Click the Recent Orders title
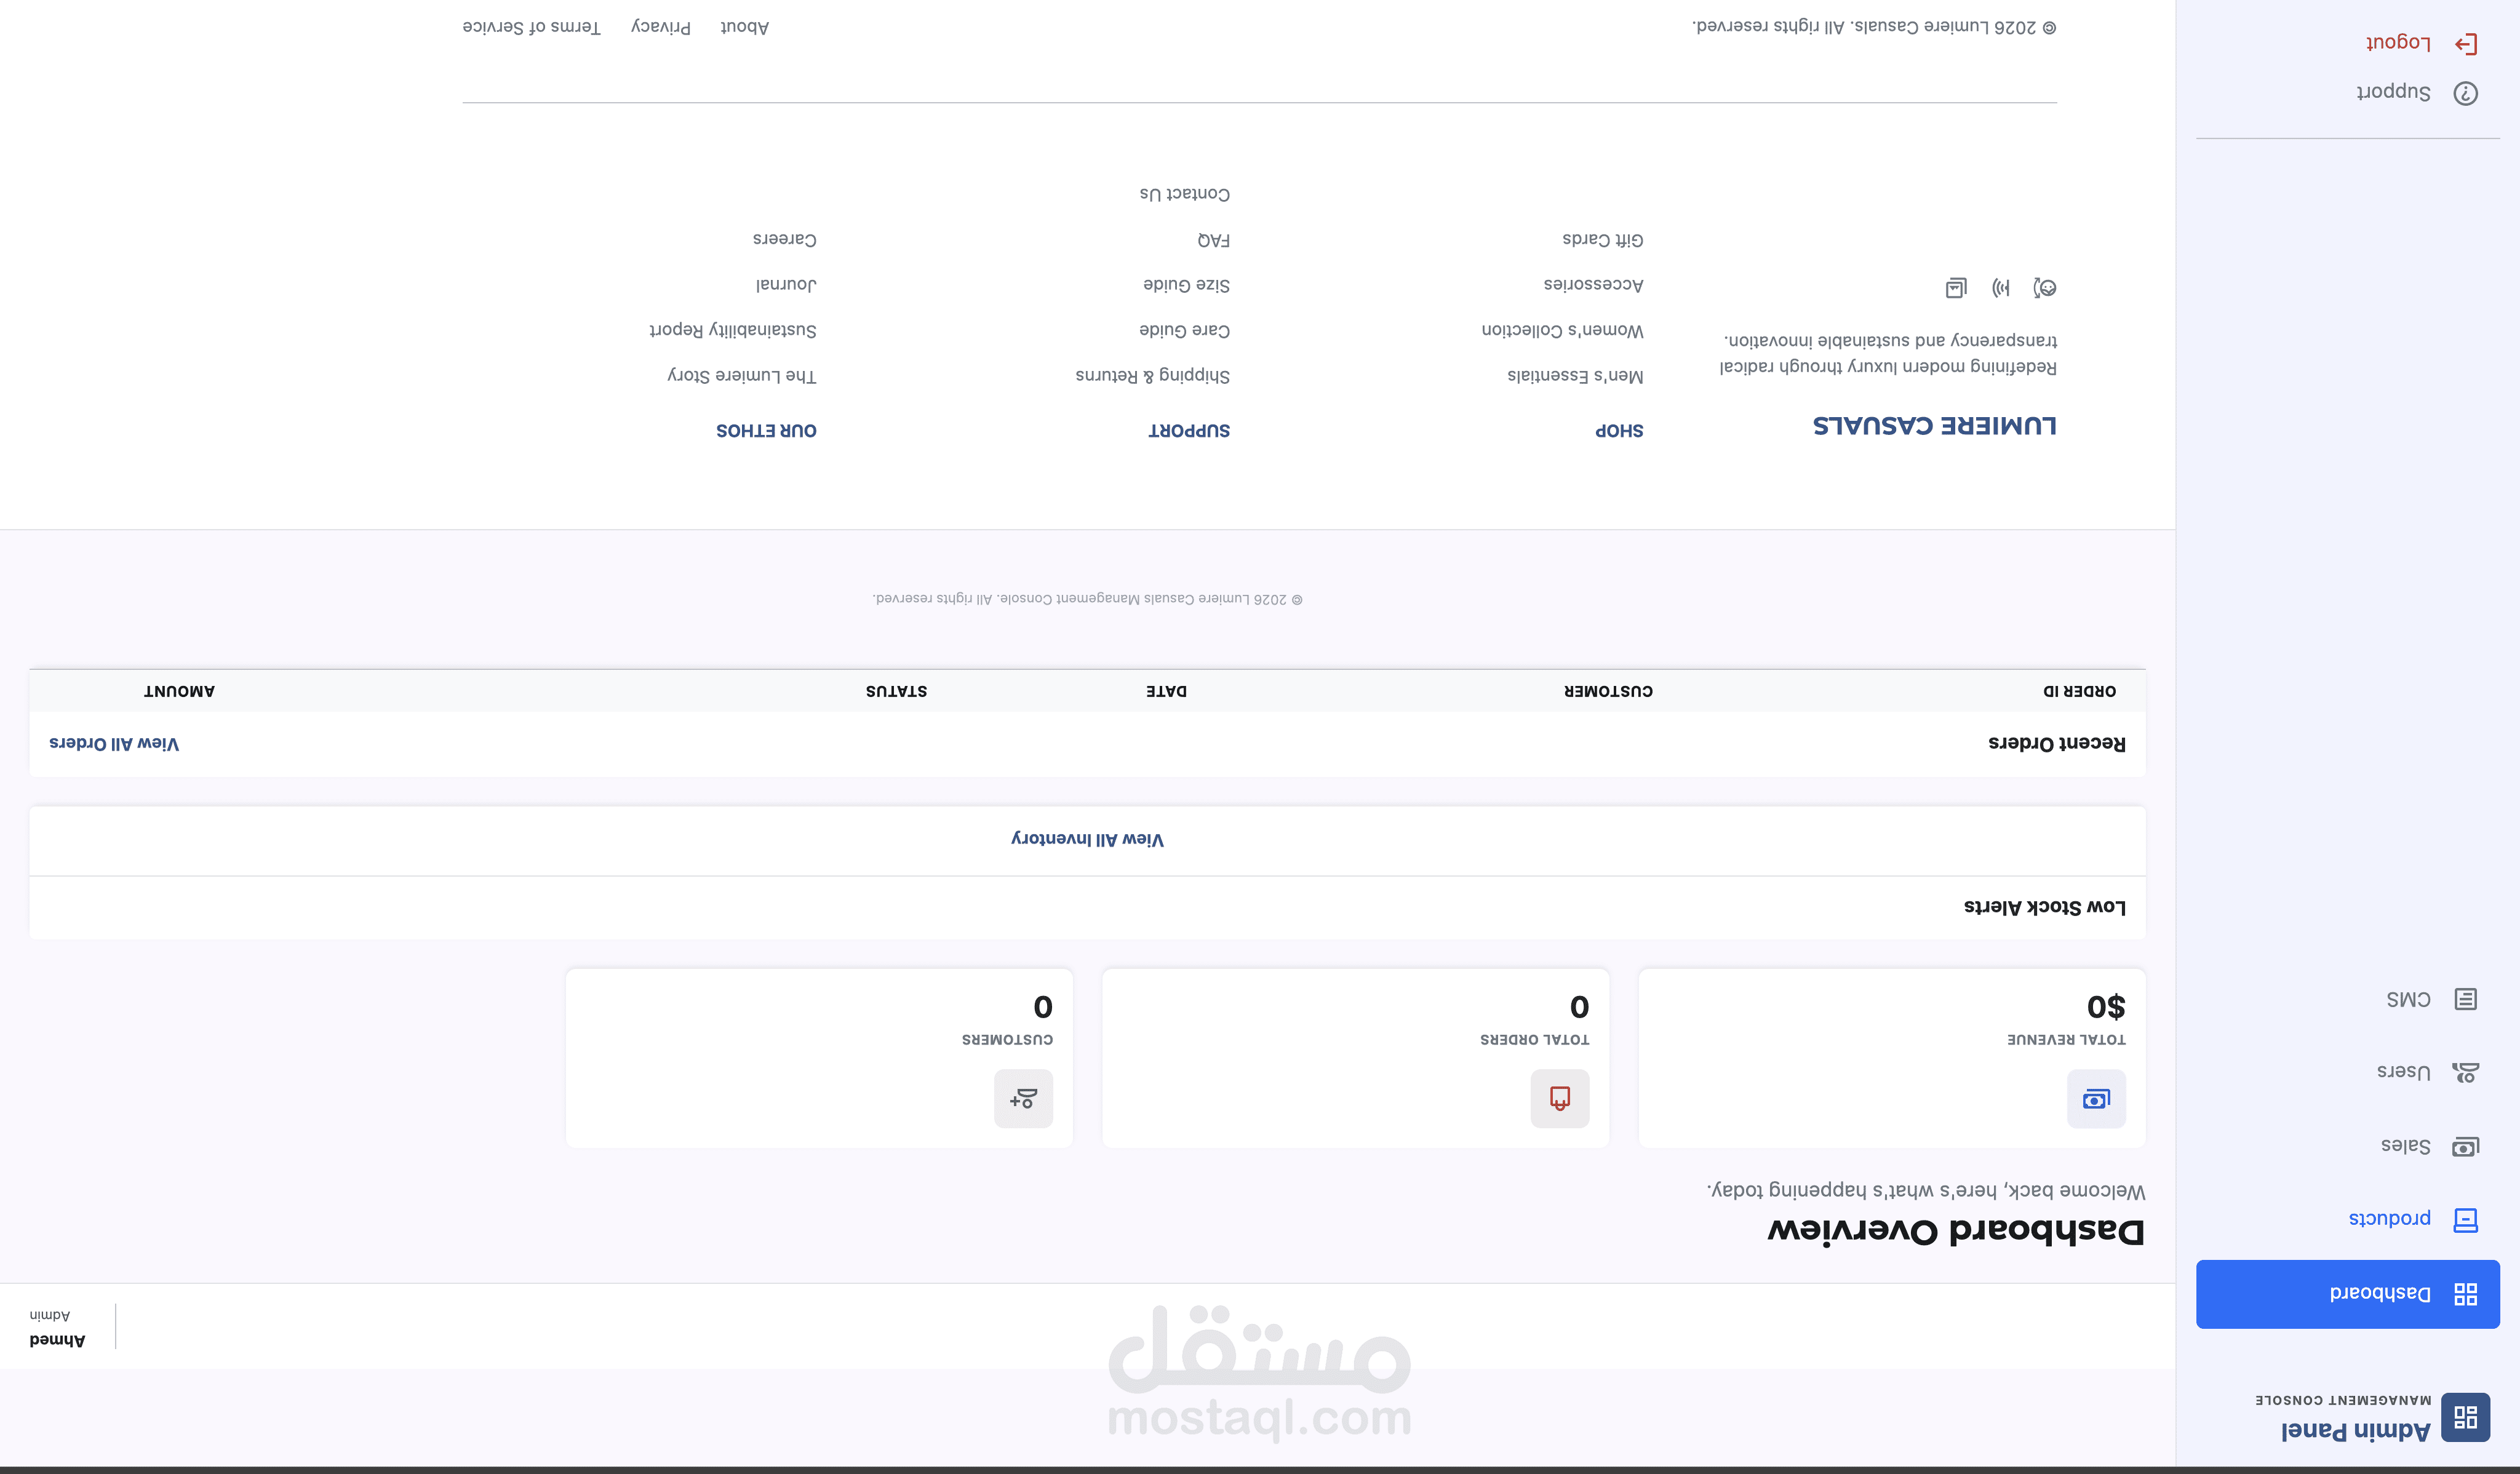Viewport: 2520px width, 1474px height. 2056,743
